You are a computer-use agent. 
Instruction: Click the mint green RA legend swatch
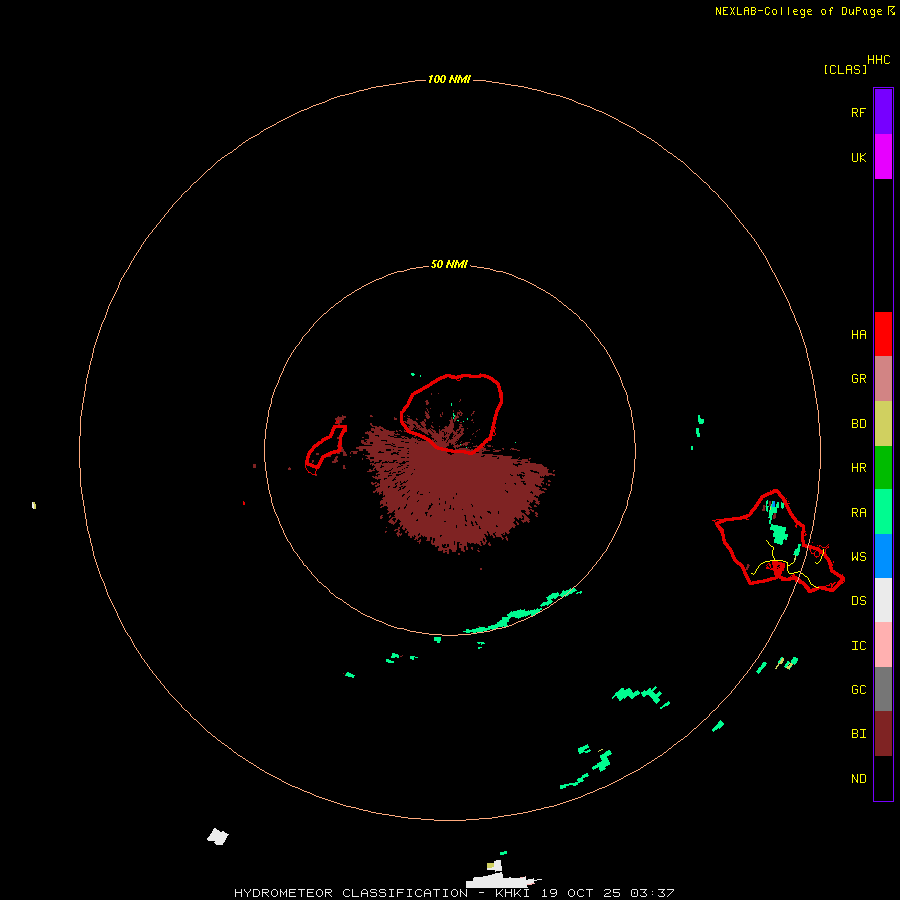pos(883,512)
